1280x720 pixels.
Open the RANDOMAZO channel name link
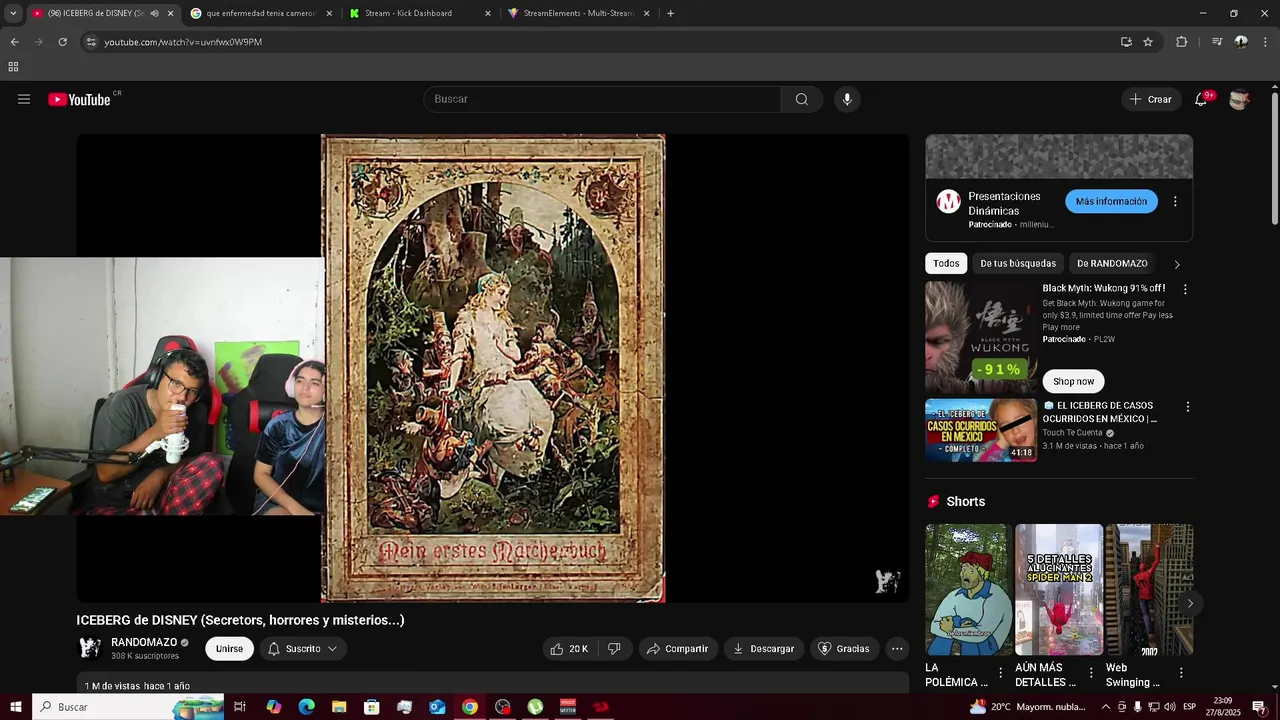tap(144, 642)
